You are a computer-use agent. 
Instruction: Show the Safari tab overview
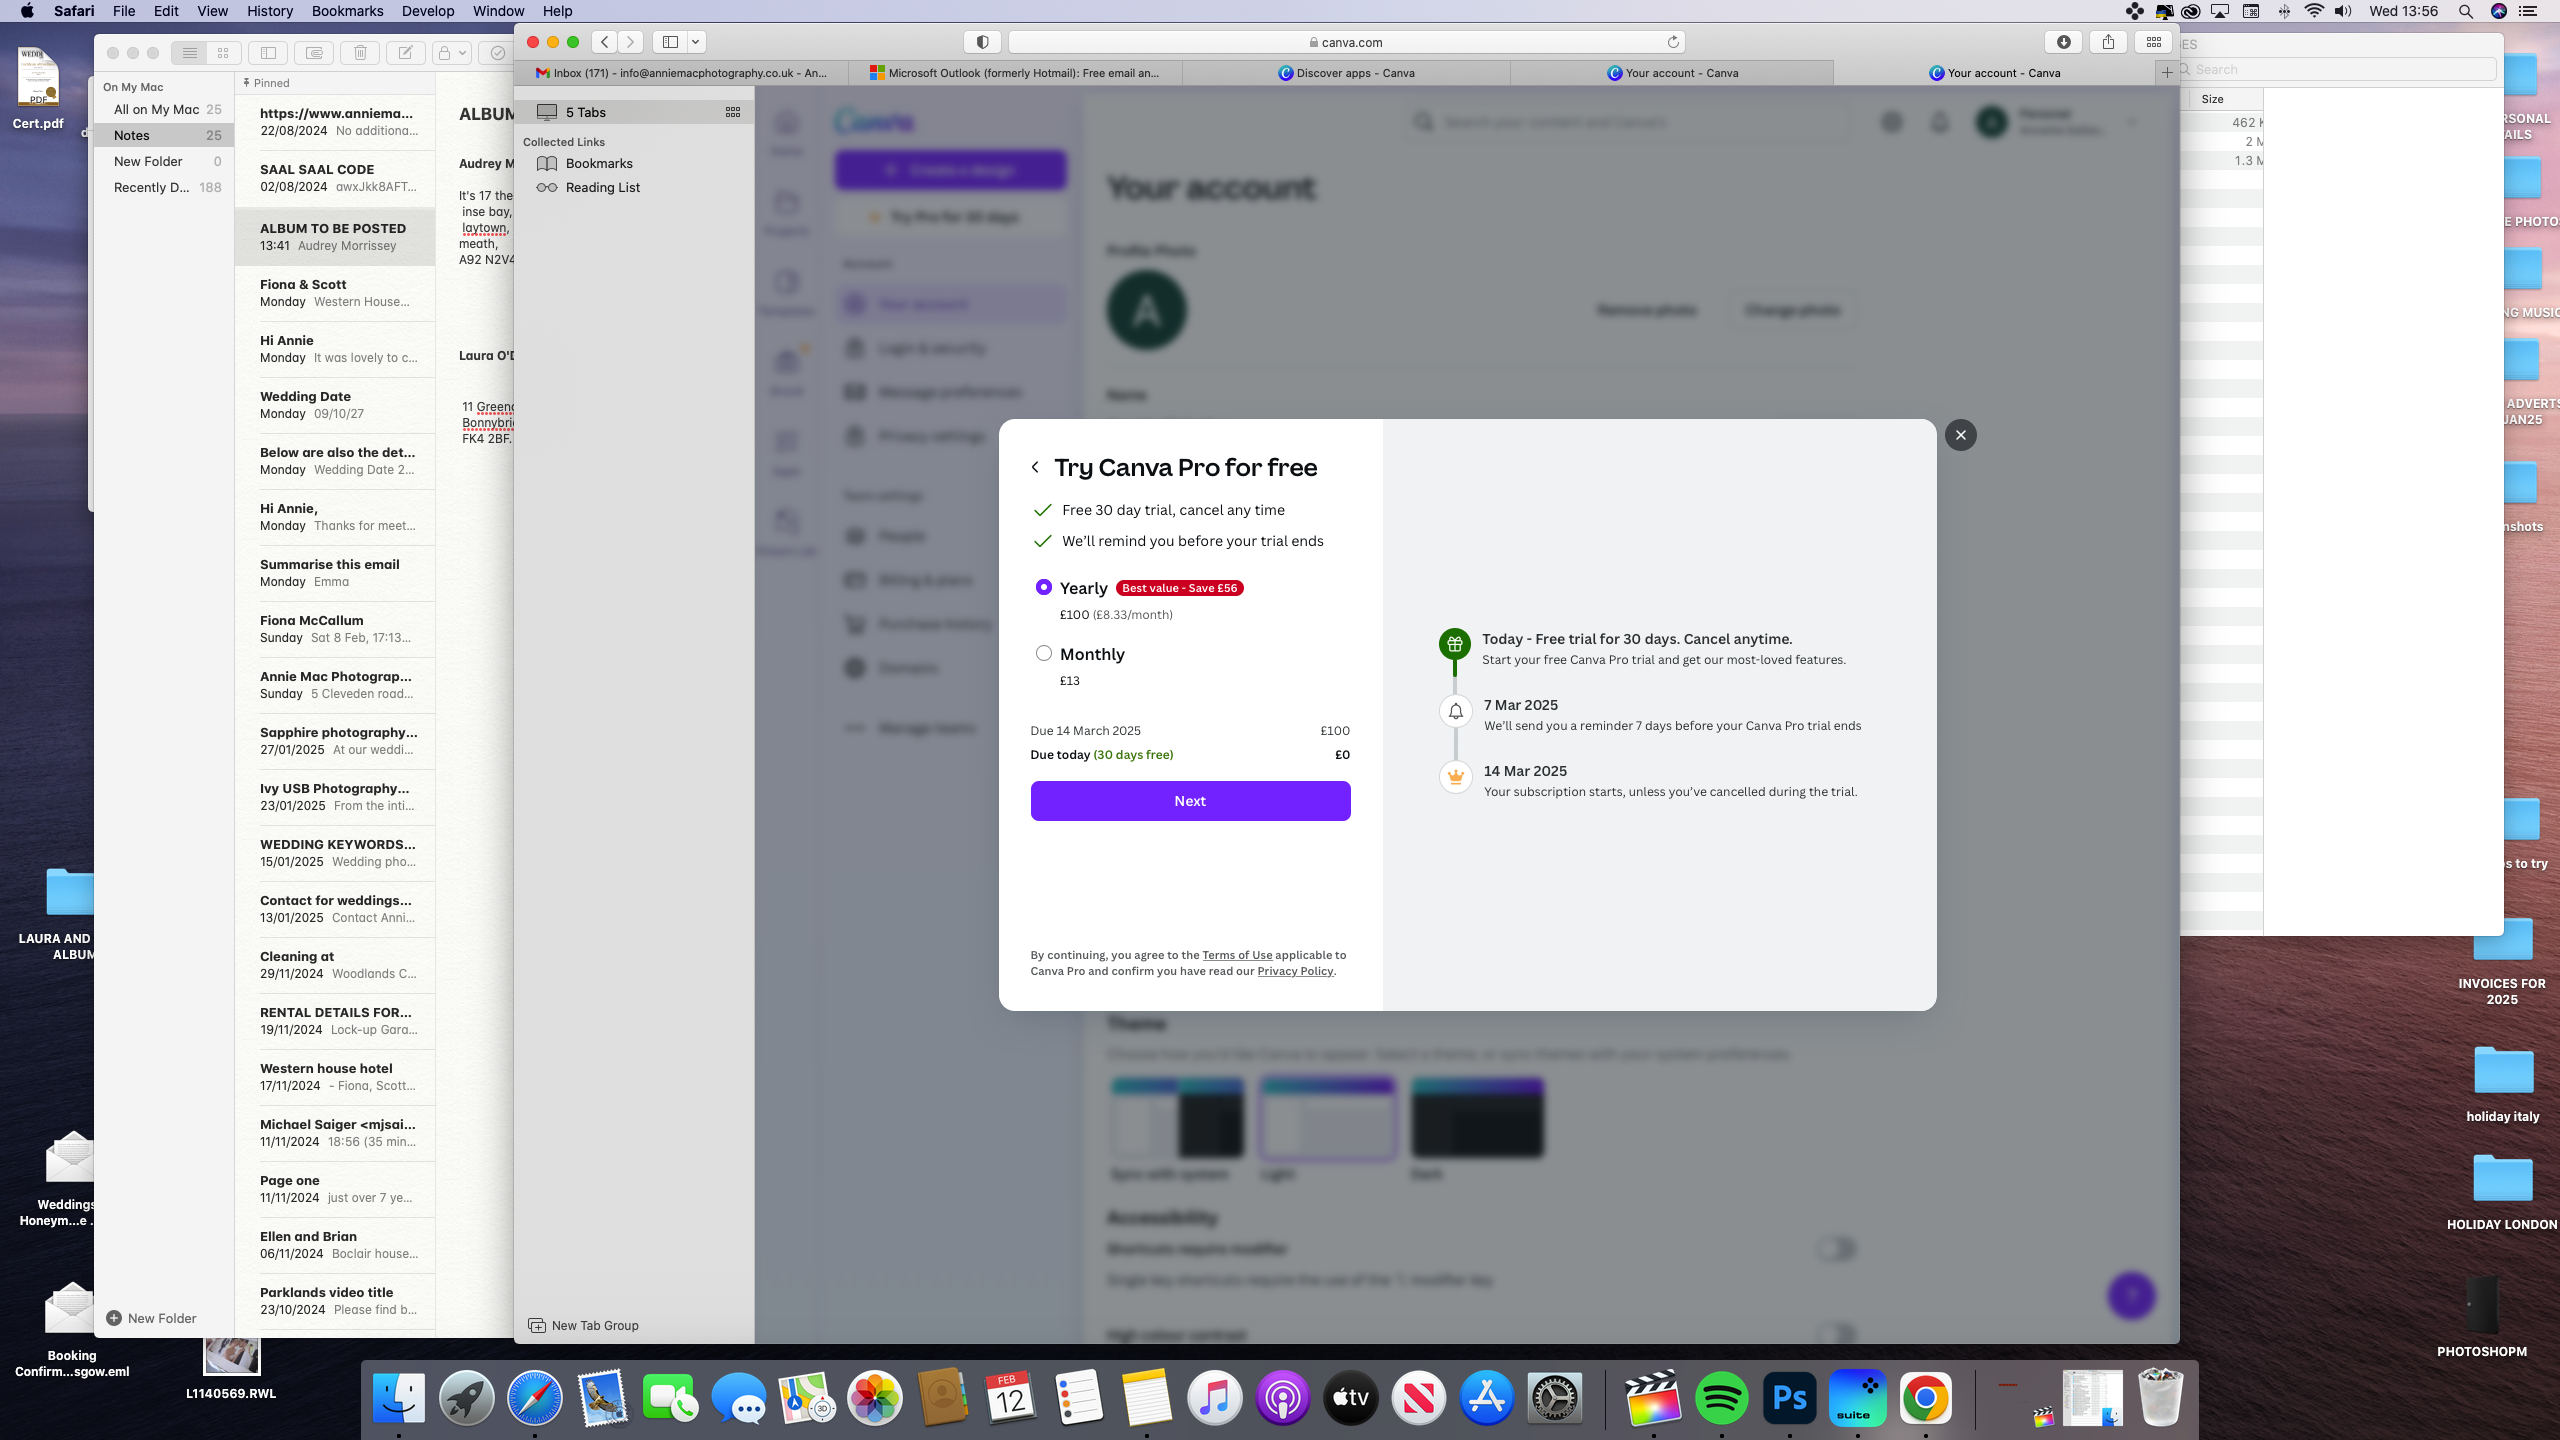2153,42
